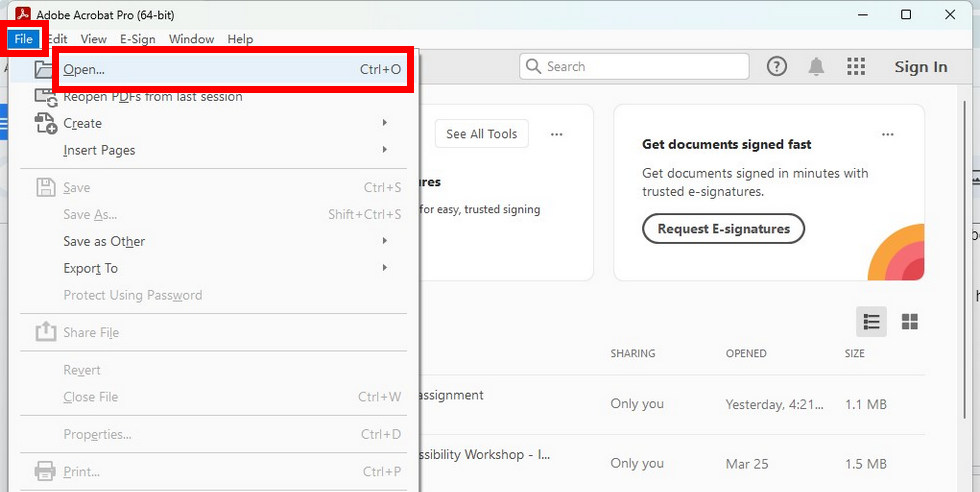Viewport: 980px width, 492px height.
Task: Expand the Insert Pages submenu
Action: 212,150
